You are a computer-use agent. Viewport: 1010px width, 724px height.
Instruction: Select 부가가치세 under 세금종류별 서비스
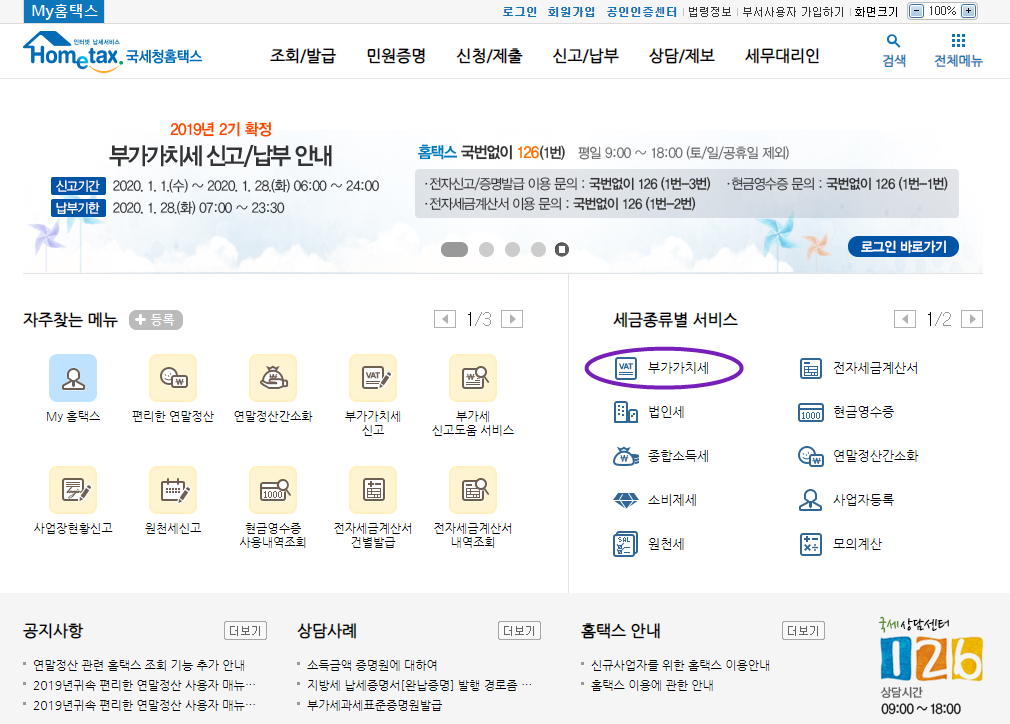662,368
